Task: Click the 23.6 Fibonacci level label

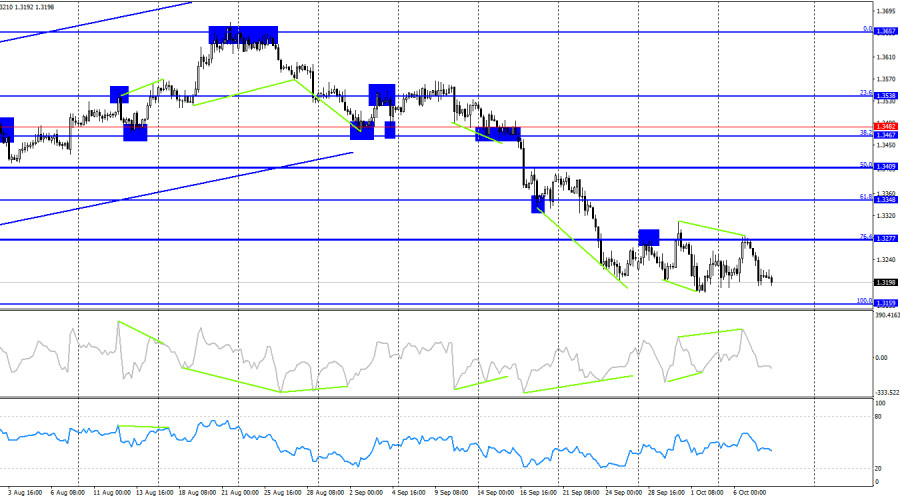Action: (x=866, y=92)
